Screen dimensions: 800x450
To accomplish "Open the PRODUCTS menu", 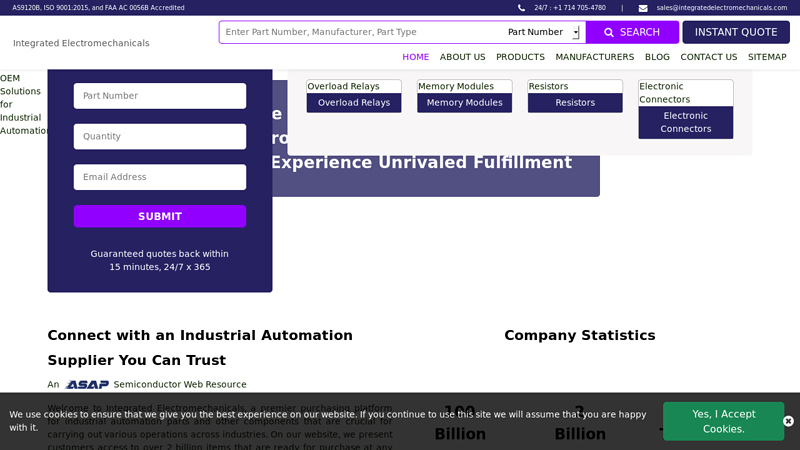I will (x=520, y=57).
